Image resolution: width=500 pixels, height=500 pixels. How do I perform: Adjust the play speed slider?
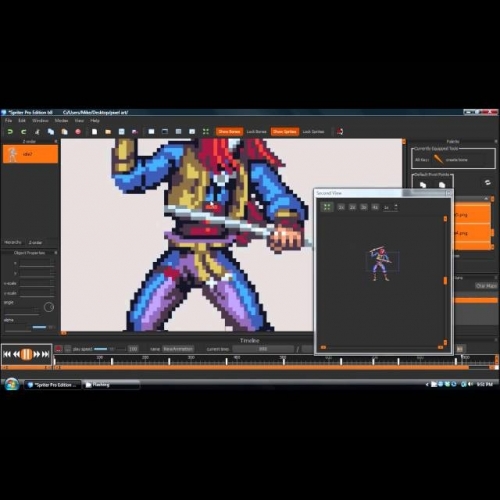[x=109, y=349]
